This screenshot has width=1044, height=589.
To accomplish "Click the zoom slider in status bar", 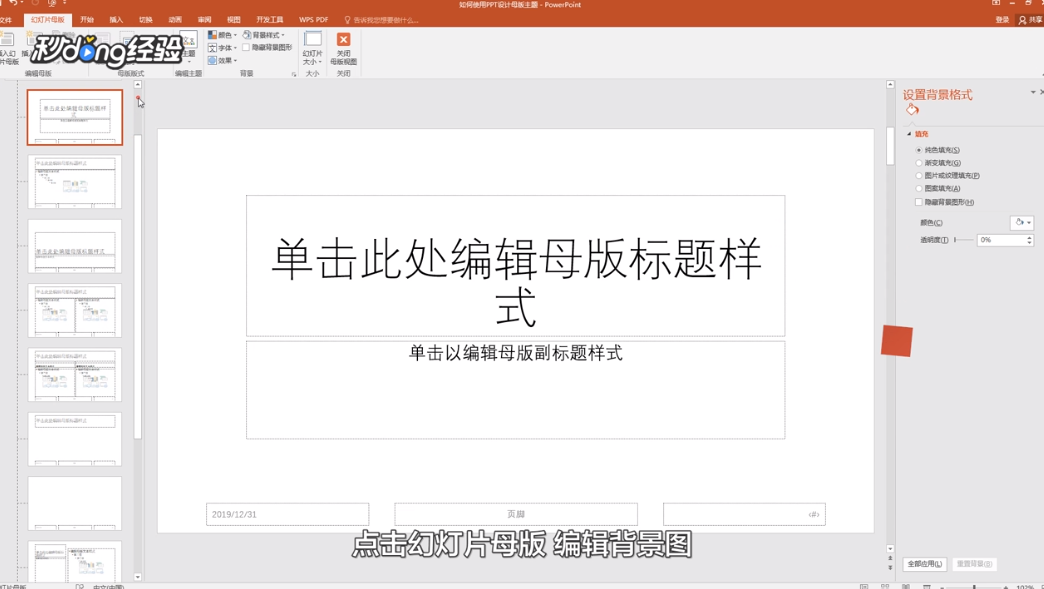I will click(x=974, y=587).
